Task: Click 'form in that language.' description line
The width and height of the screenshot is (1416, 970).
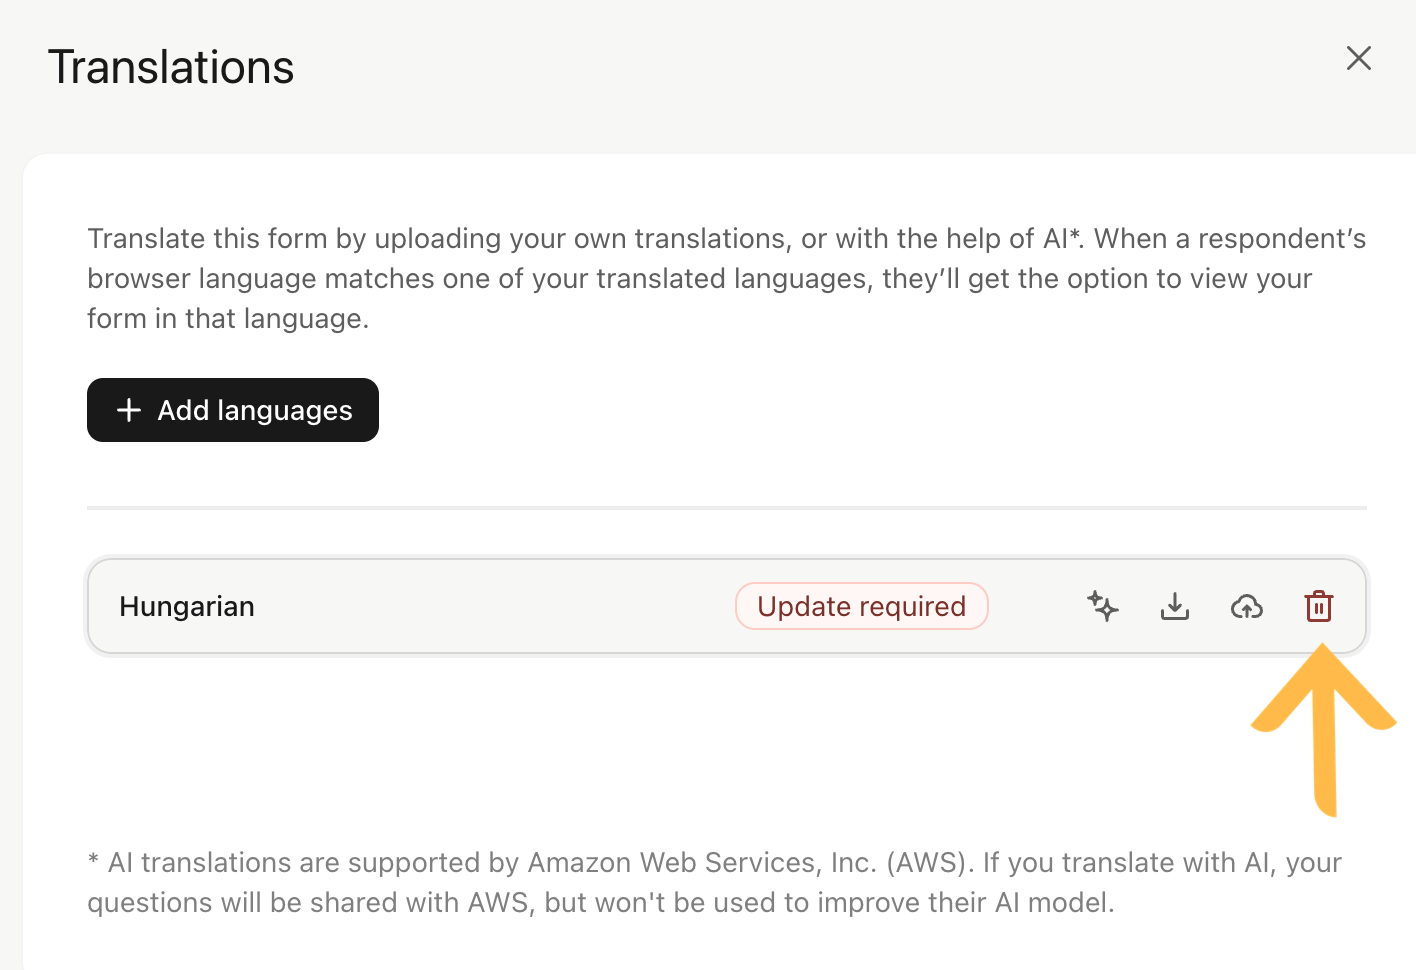Action: tap(228, 318)
